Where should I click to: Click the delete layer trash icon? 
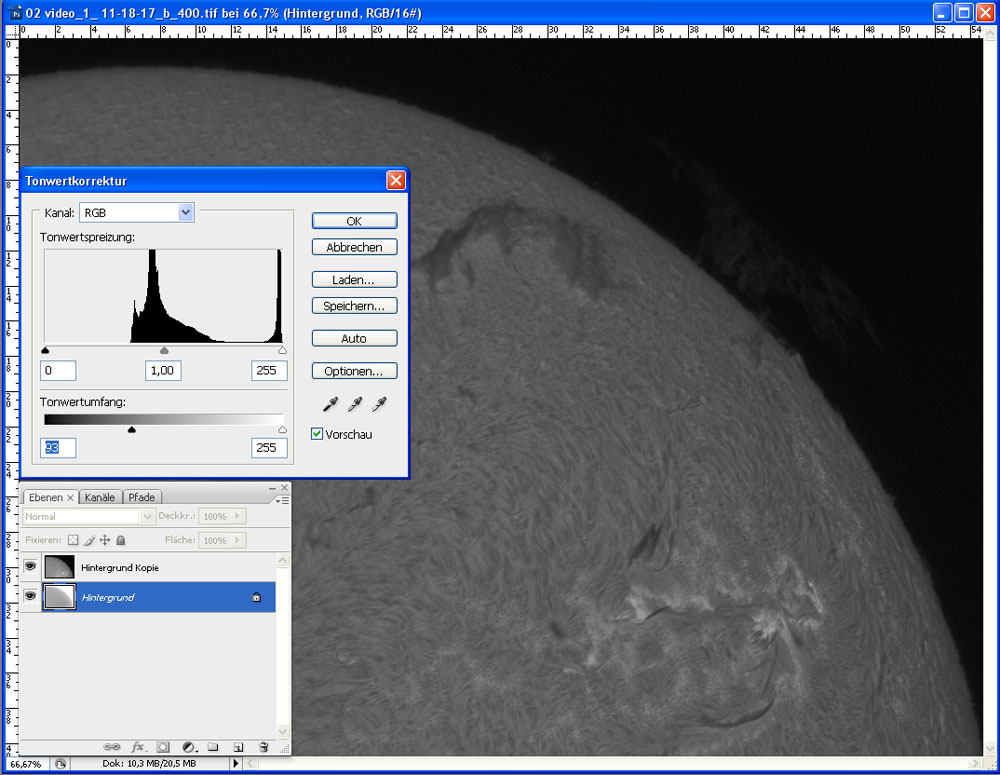coord(263,746)
